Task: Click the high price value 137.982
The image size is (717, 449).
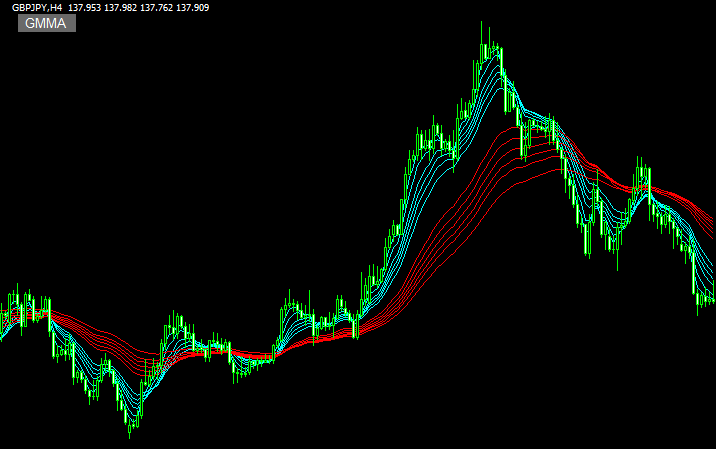Action: click(121, 7)
